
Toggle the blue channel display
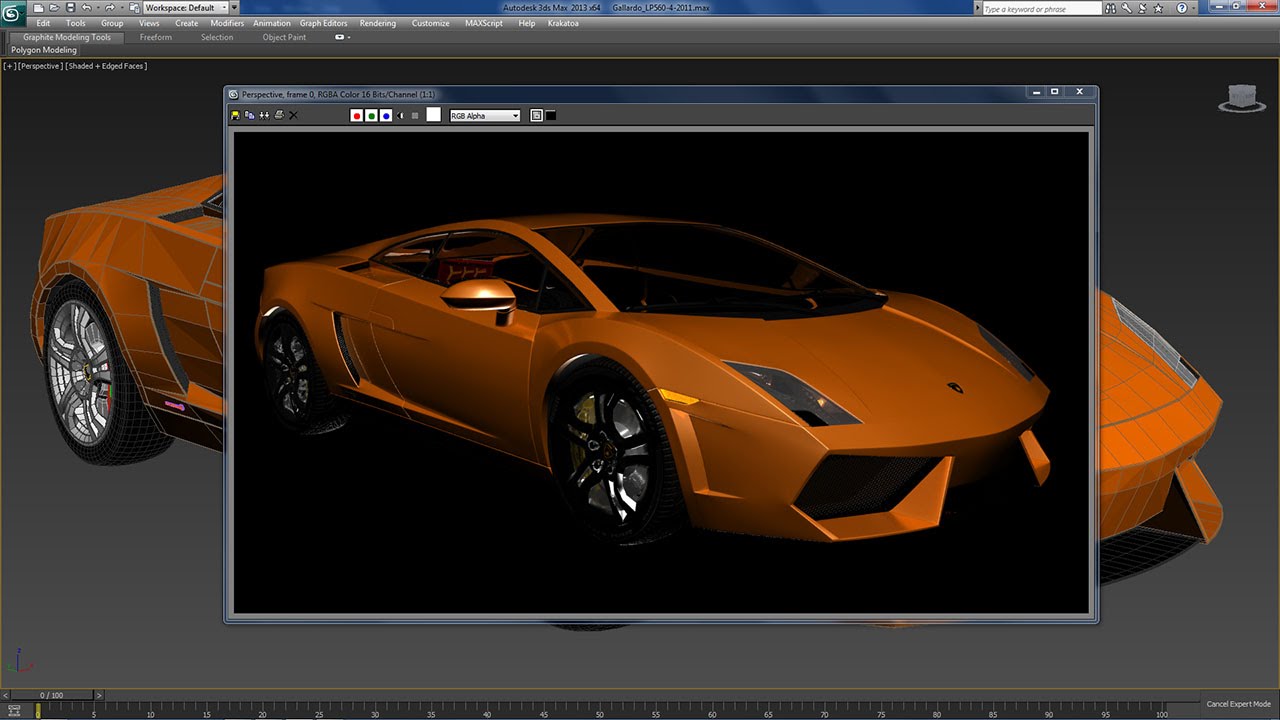click(386, 116)
